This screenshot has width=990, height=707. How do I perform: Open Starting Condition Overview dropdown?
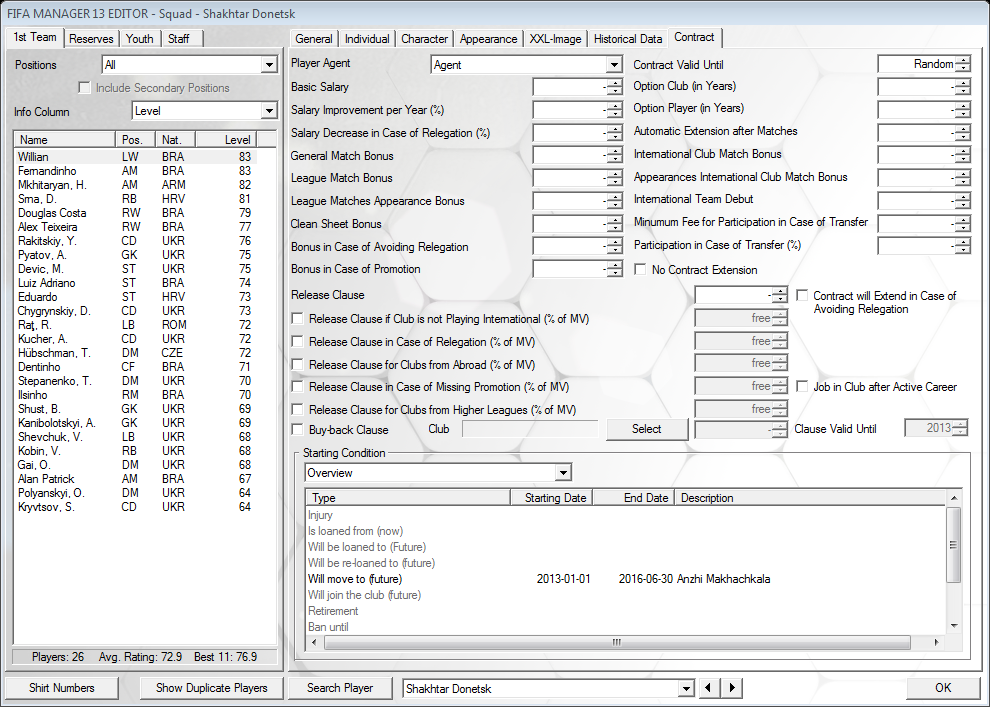563,473
